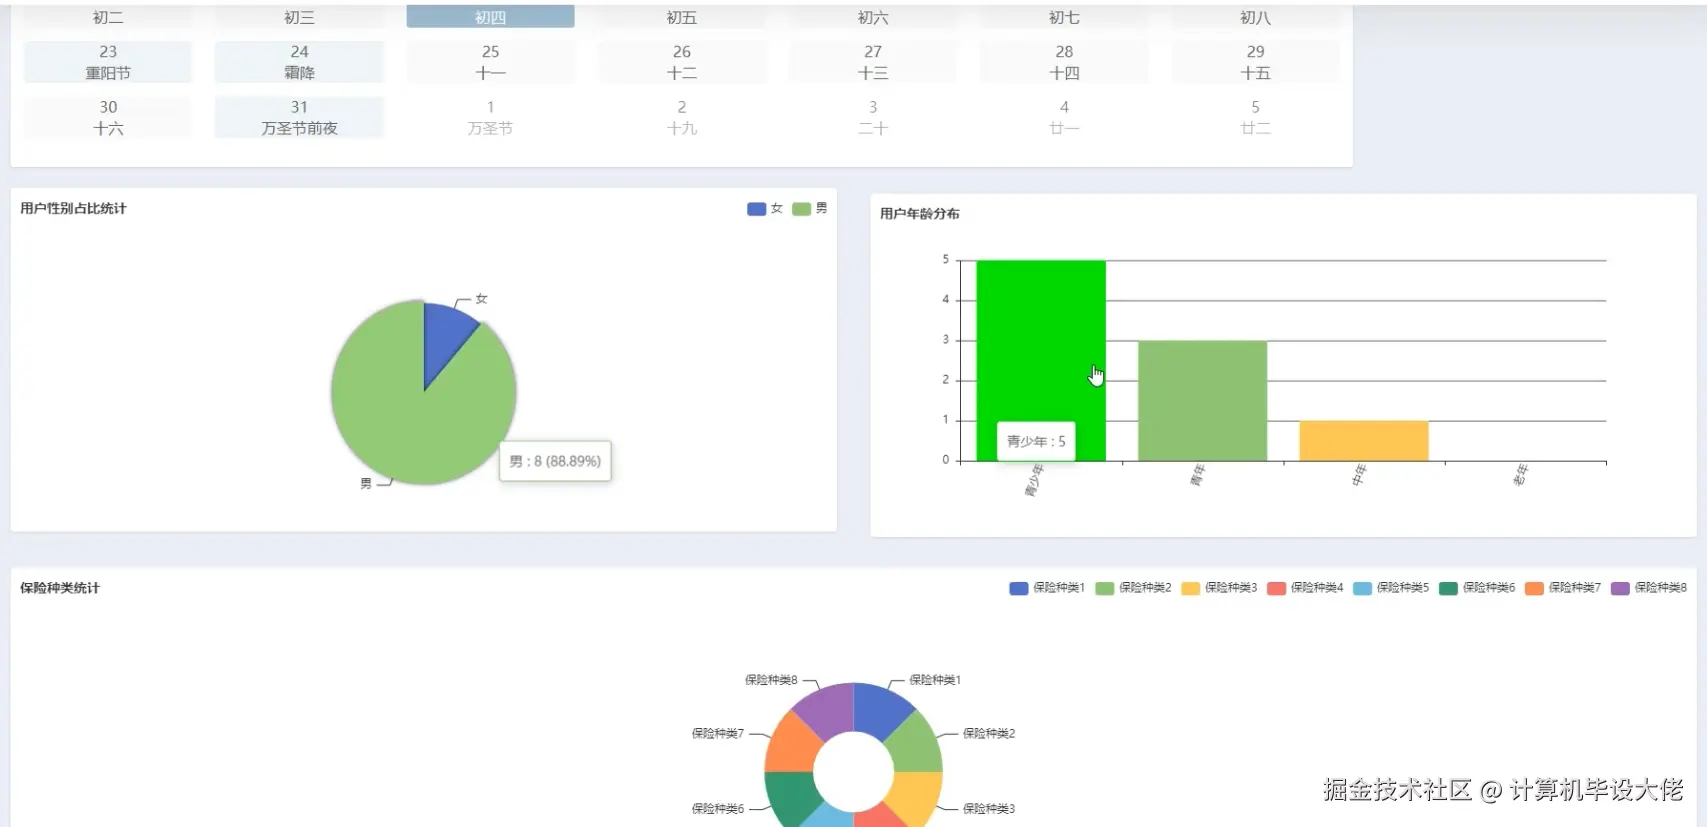Select next-month date 5 廿二

pos(1256,117)
